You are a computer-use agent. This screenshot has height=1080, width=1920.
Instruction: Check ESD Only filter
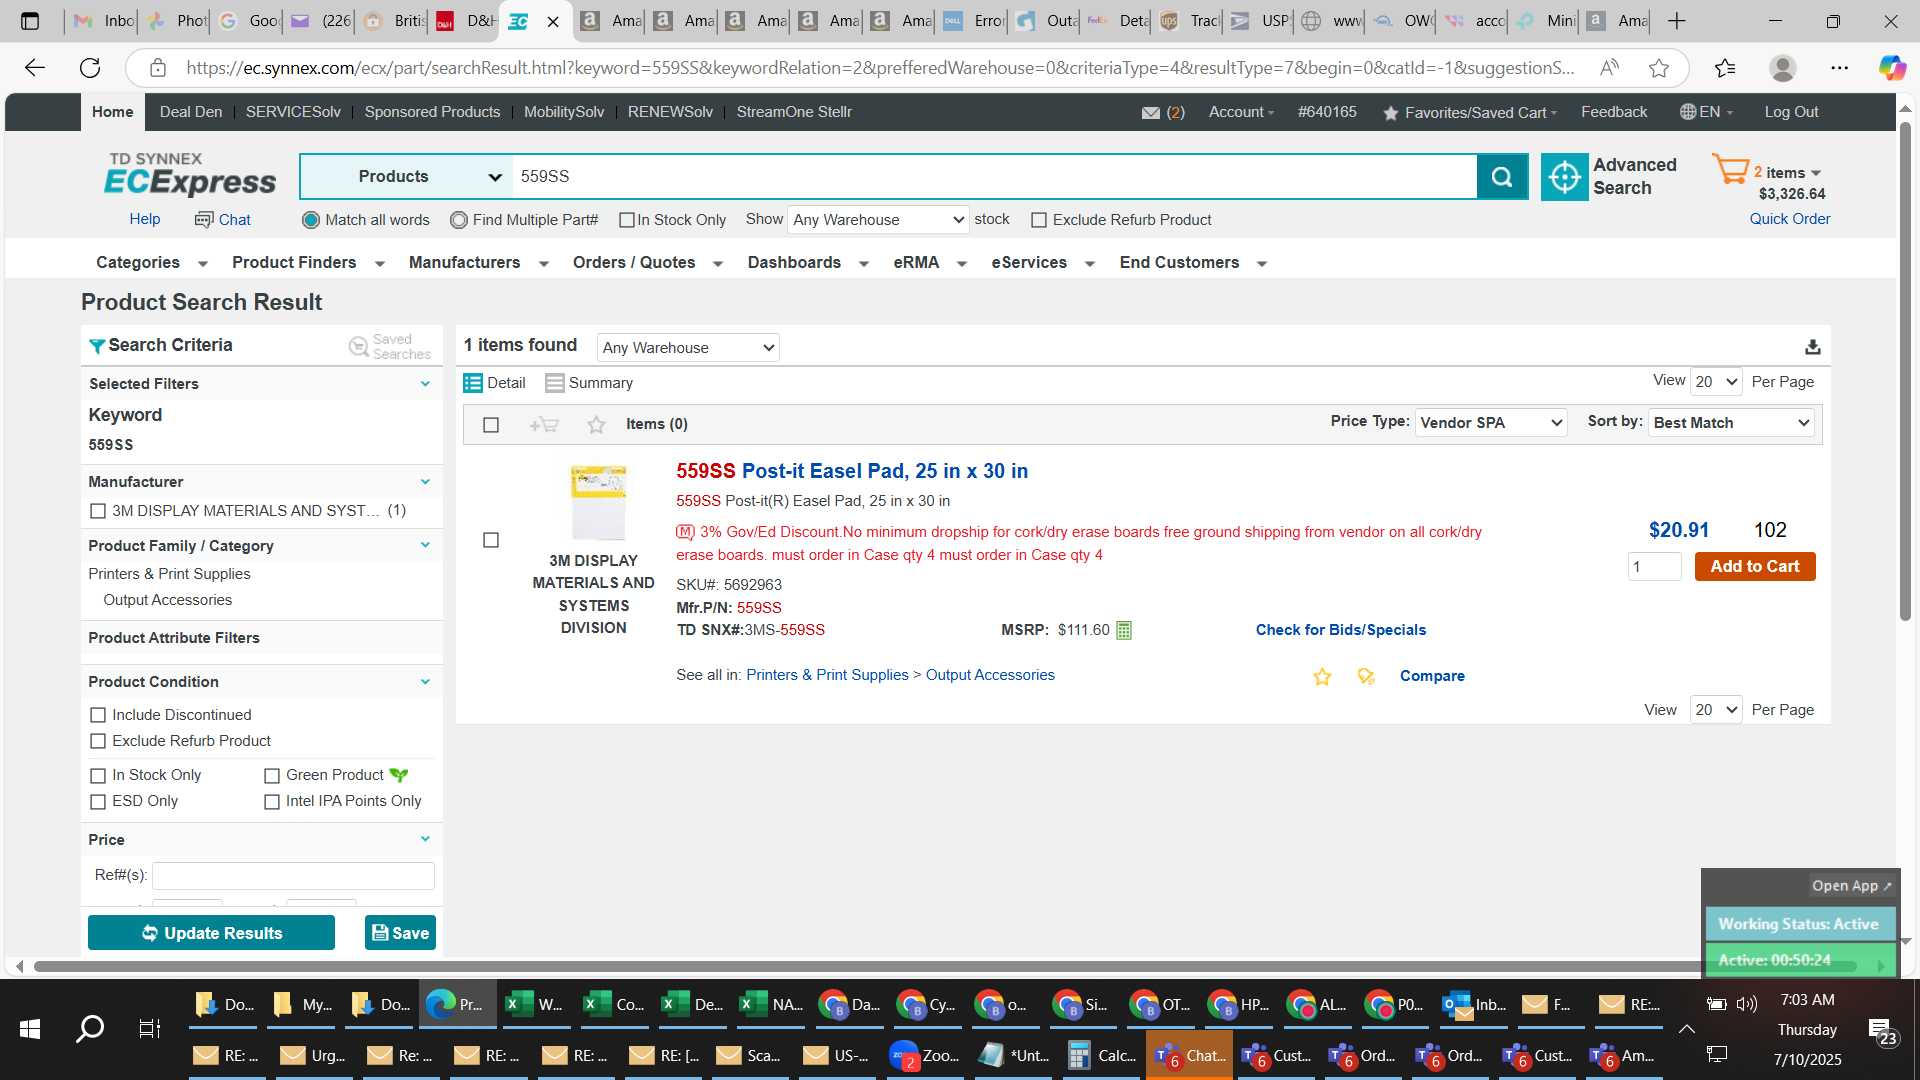click(98, 802)
